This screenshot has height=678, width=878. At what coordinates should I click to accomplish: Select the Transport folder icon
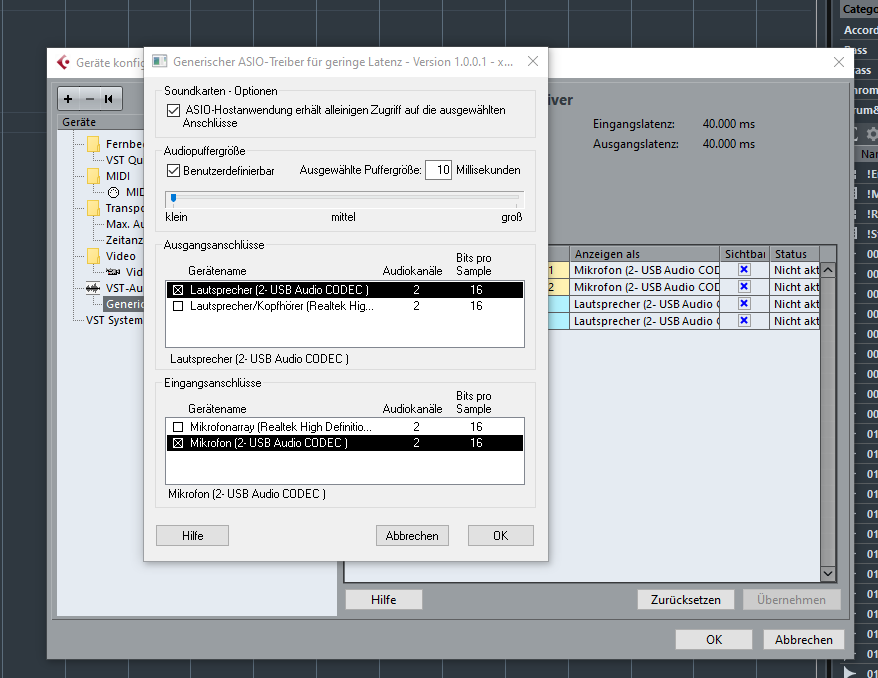click(x=94, y=208)
